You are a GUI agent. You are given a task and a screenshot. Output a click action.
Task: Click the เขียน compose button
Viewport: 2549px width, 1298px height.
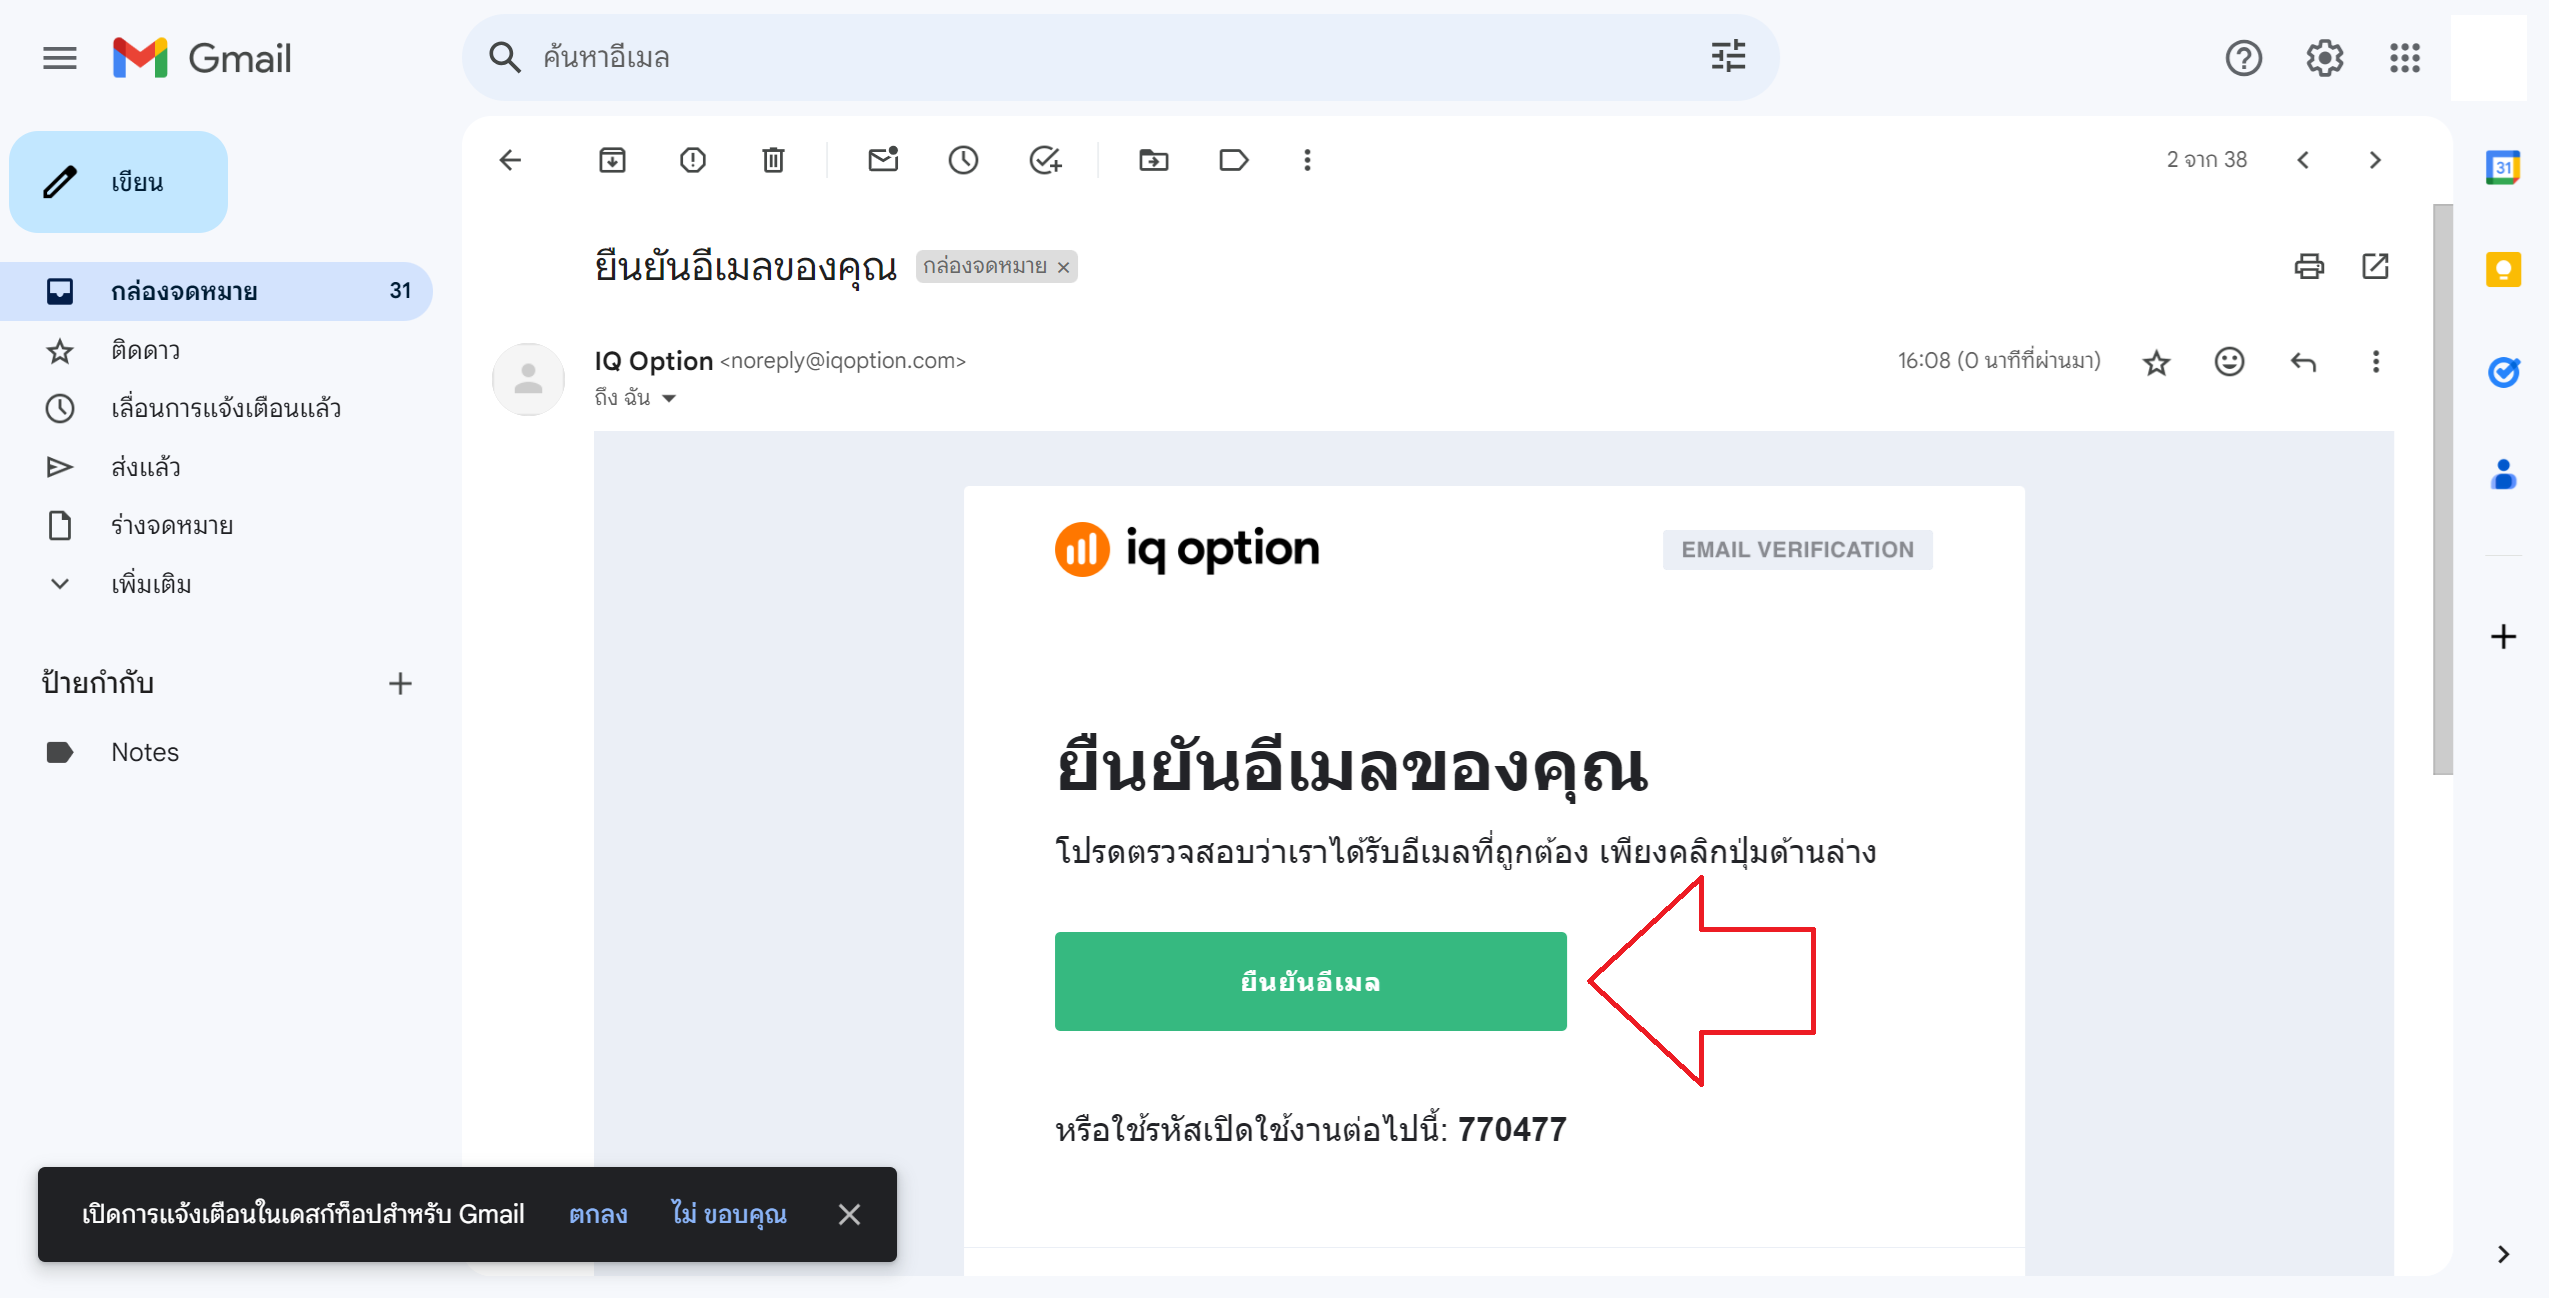(119, 182)
